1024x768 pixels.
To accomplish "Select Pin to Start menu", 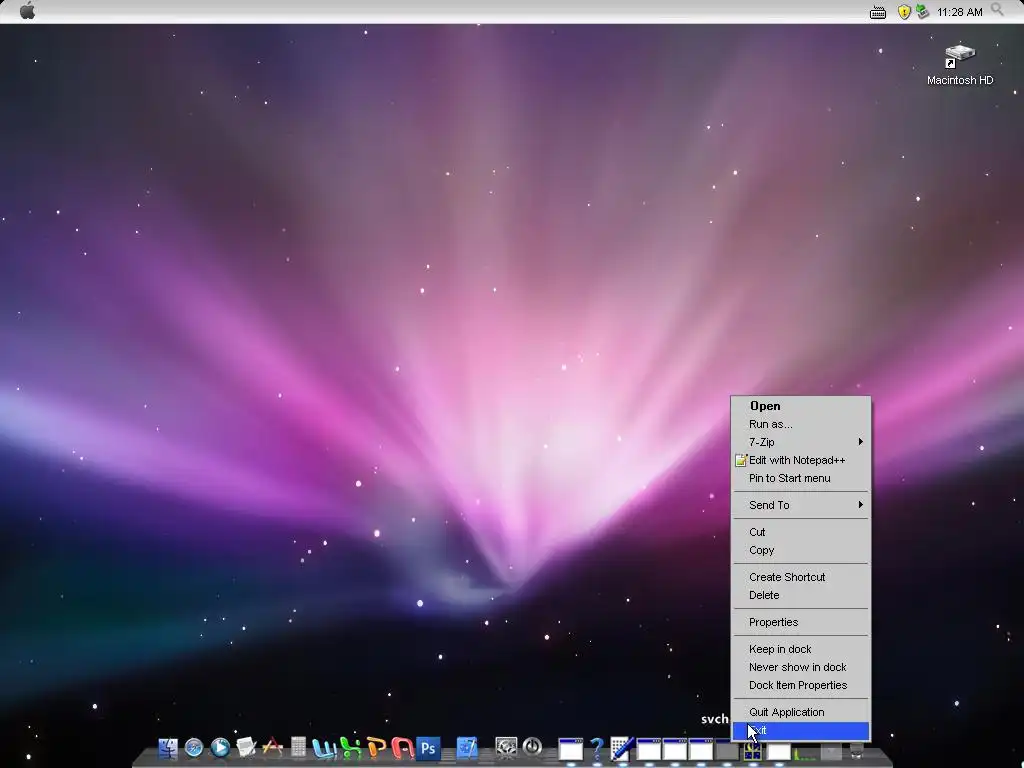I will pyautogui.click(x=801, y=478).
